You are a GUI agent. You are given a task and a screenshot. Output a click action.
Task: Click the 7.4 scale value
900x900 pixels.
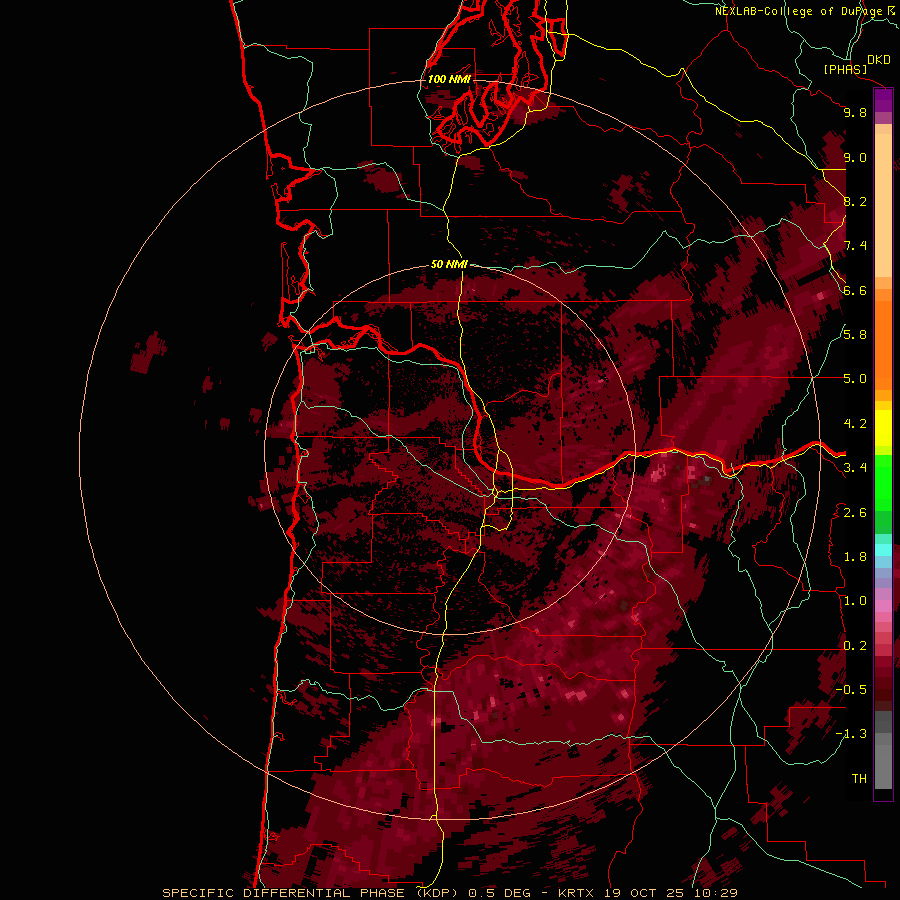click(x=855, y=246)
